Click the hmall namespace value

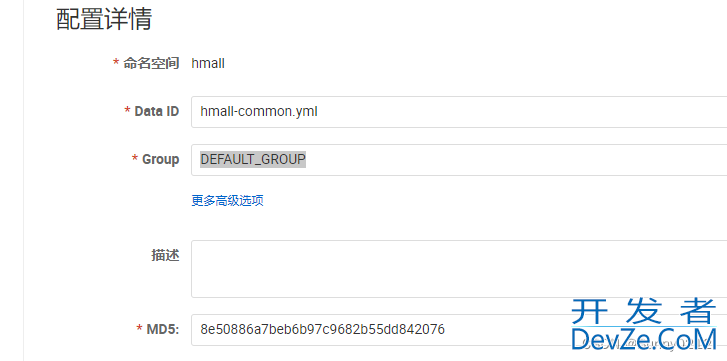click(208, 63)
